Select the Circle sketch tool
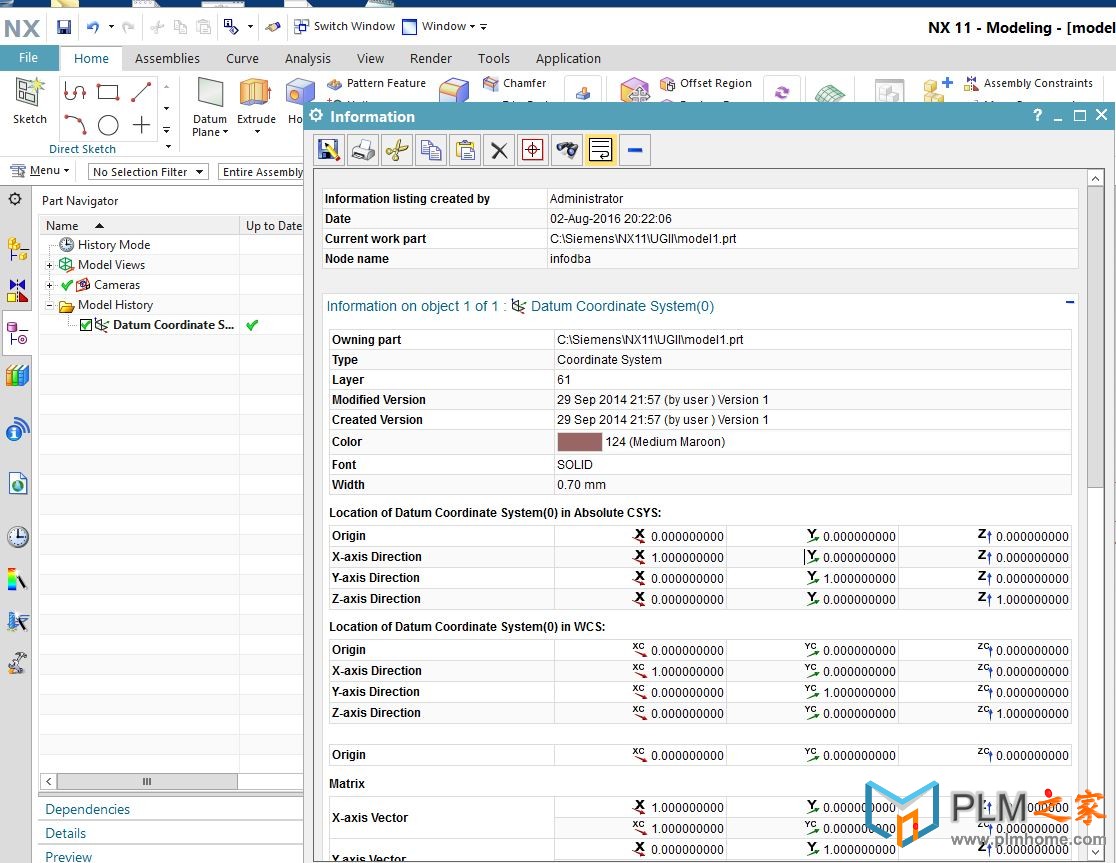 tap(108, 125)
